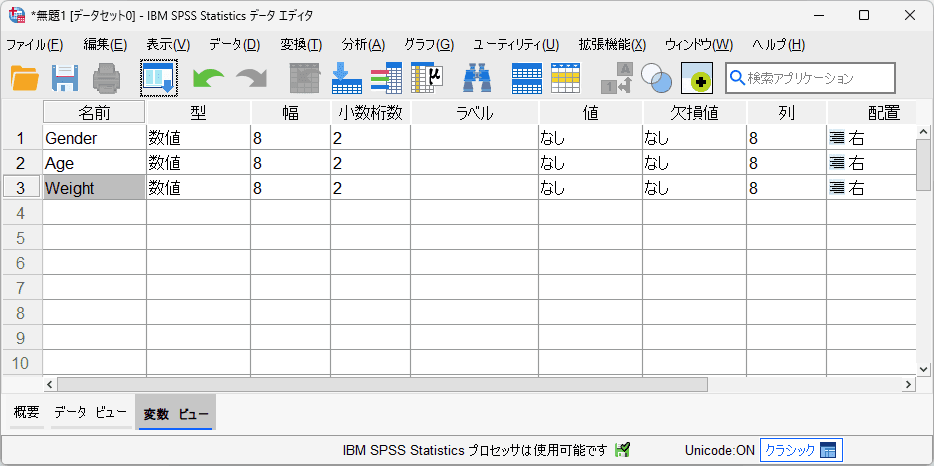The width and height of the screenshot is (934, 466).
Task: Open the 表示(V) menu
Action: 168,45
